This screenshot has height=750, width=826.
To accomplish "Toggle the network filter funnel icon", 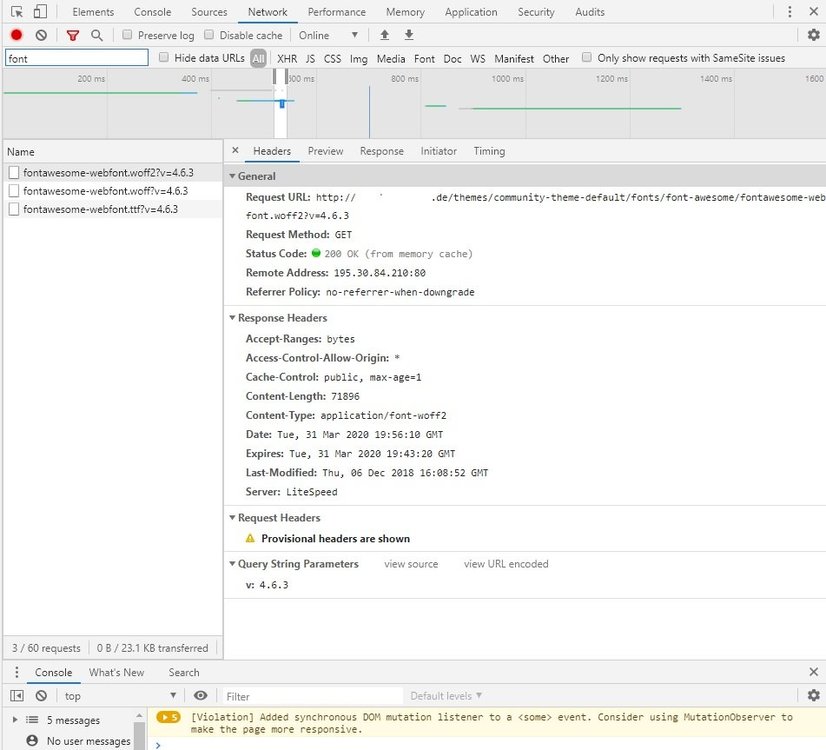I will click(x=73, y=35).
